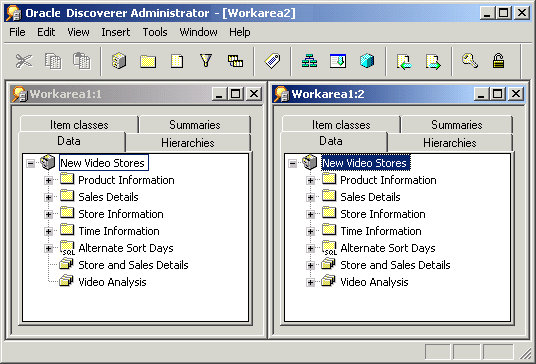Click the Hierarchy toolbar icon
The image size is (536, 364).
(x=309, y=61)
